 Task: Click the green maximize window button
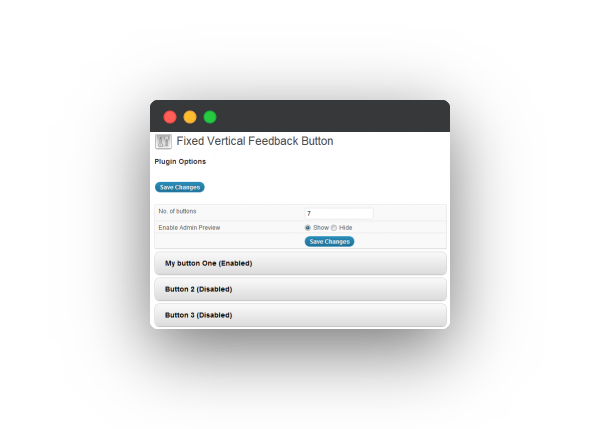pyautogui.click(x=210, y=117)
